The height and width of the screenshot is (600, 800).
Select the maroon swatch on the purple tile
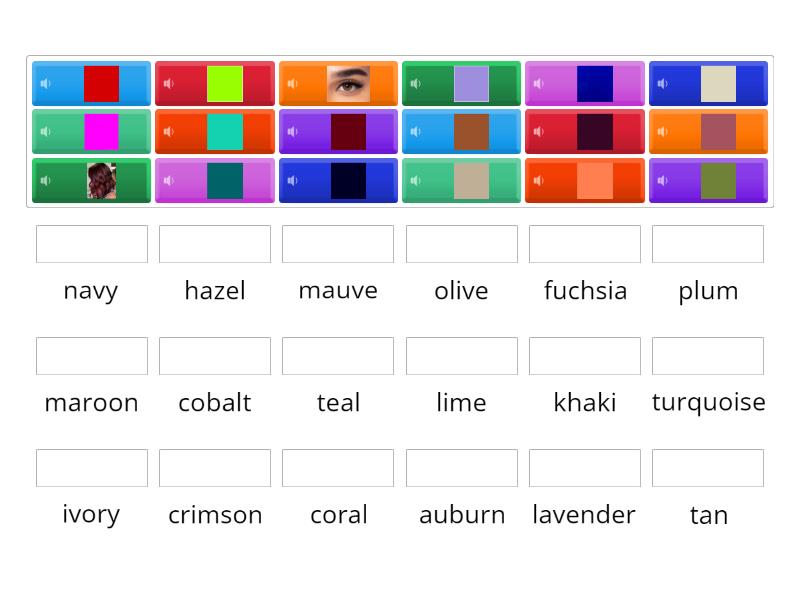(x=348, y=131)
